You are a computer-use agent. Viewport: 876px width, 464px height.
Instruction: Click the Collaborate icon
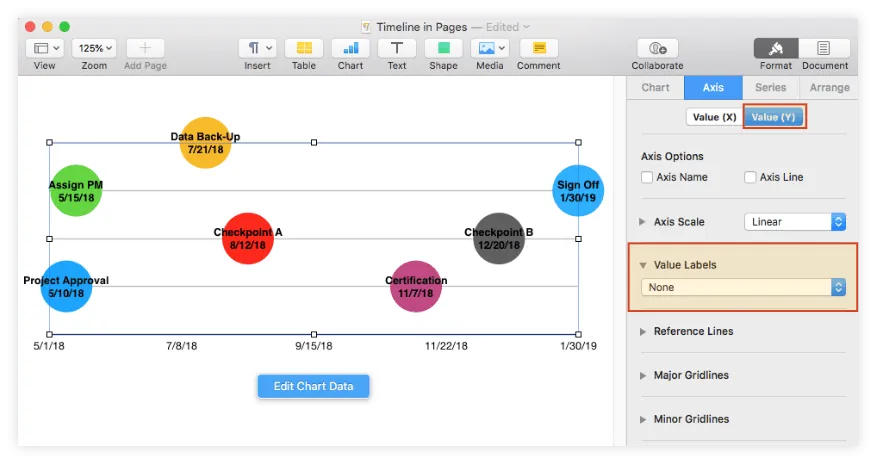point(657,48)
